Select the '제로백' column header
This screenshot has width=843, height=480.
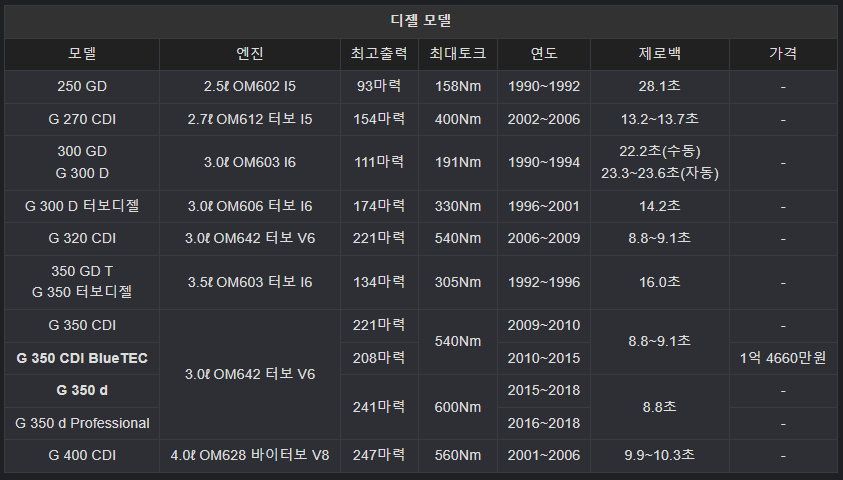660,54
